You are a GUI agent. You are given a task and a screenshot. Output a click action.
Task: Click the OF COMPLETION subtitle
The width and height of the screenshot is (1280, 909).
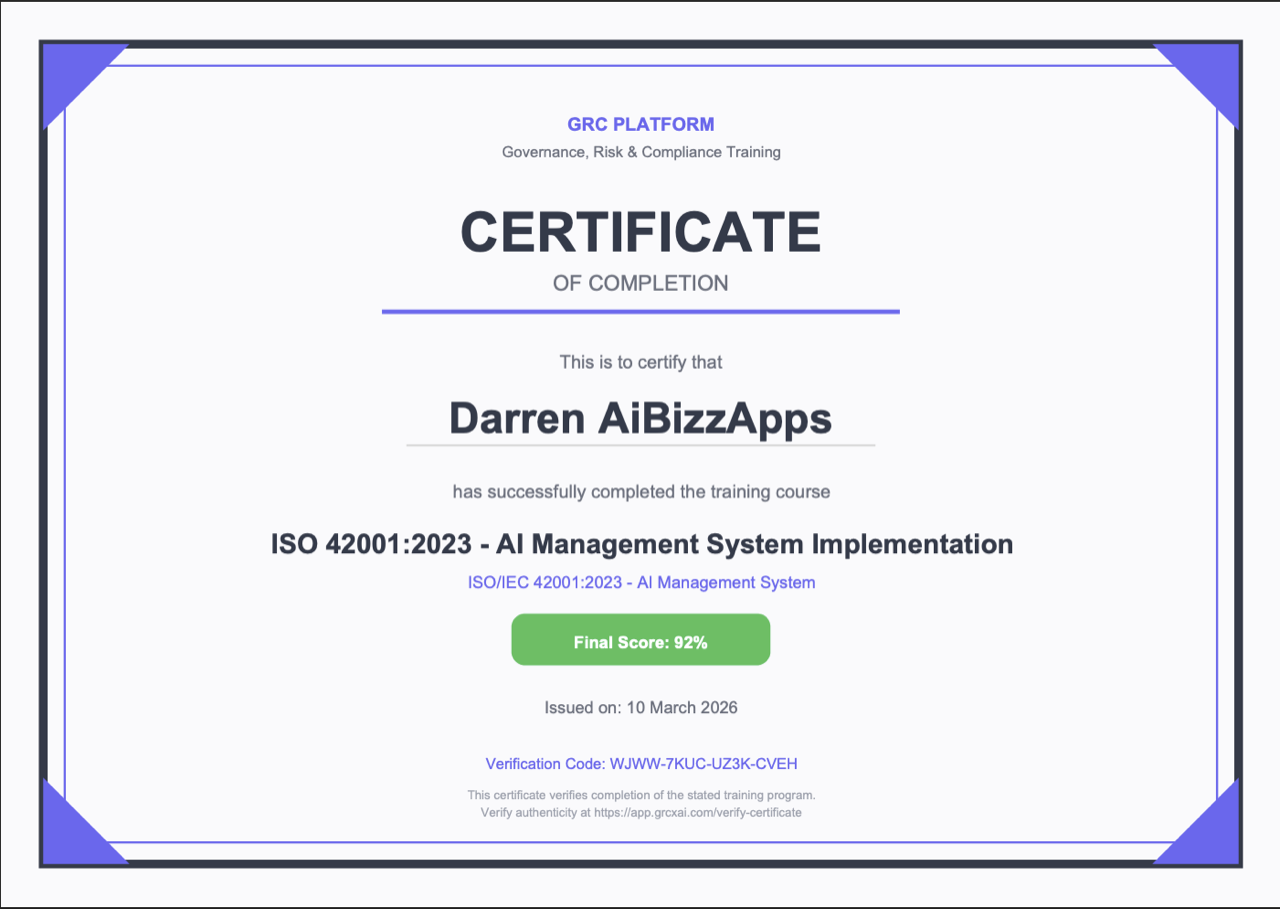coord(640,283)
